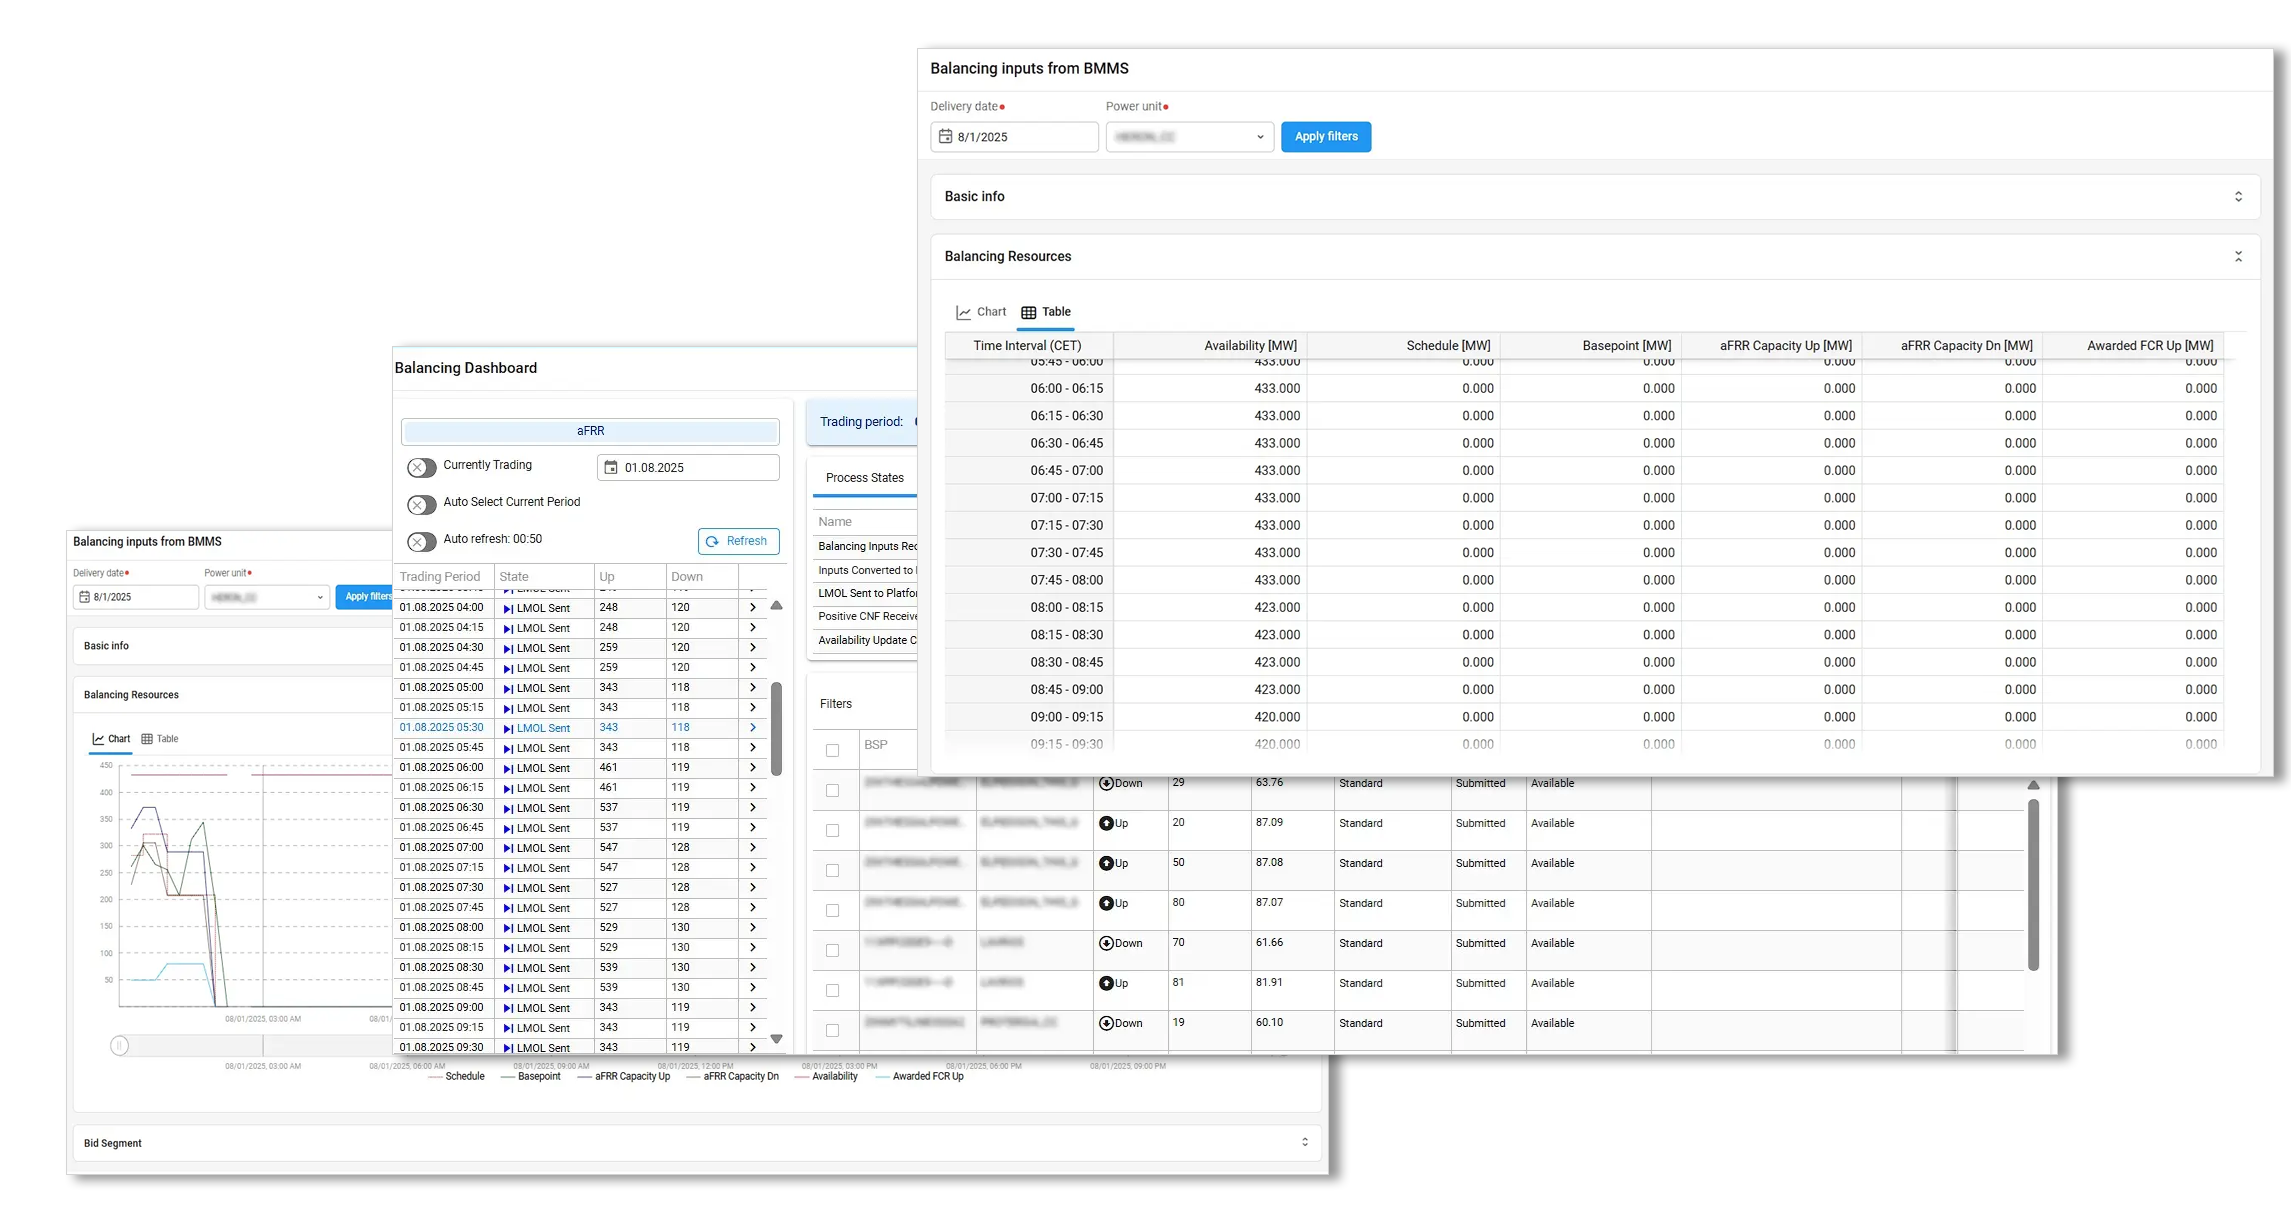The width and height of the screenshot is (2291, 1206).
Task: Click the refresh icon in the Refresh button
Action: click(x=712, y=541)
